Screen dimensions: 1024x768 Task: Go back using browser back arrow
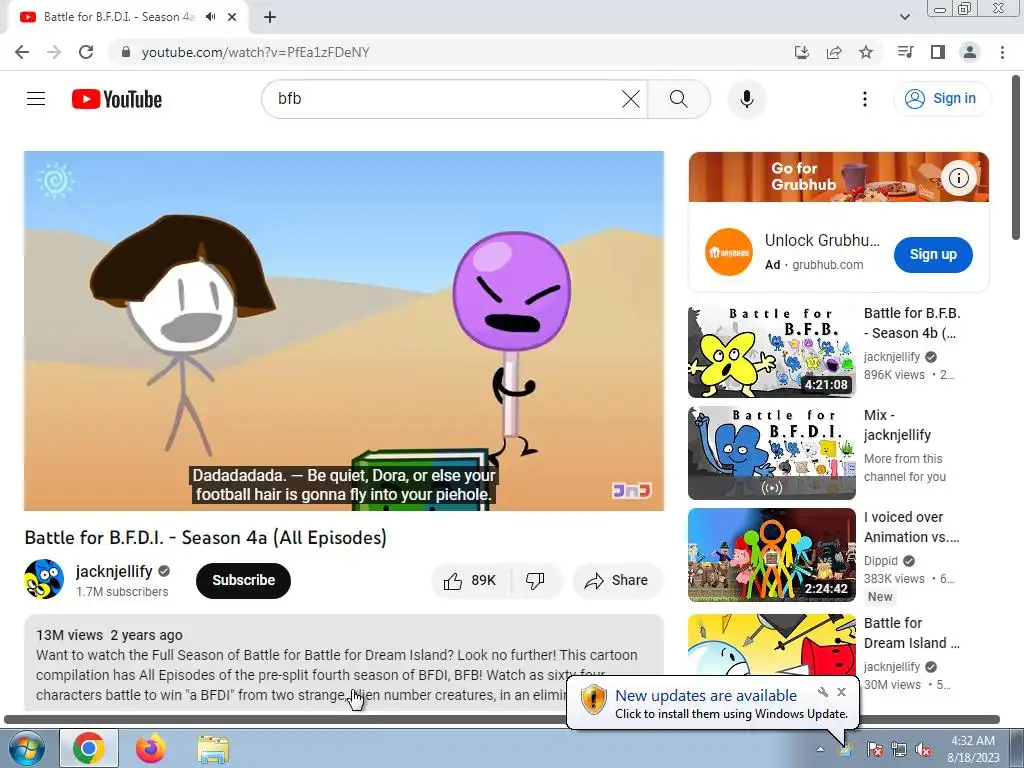(x=22, y=52)
